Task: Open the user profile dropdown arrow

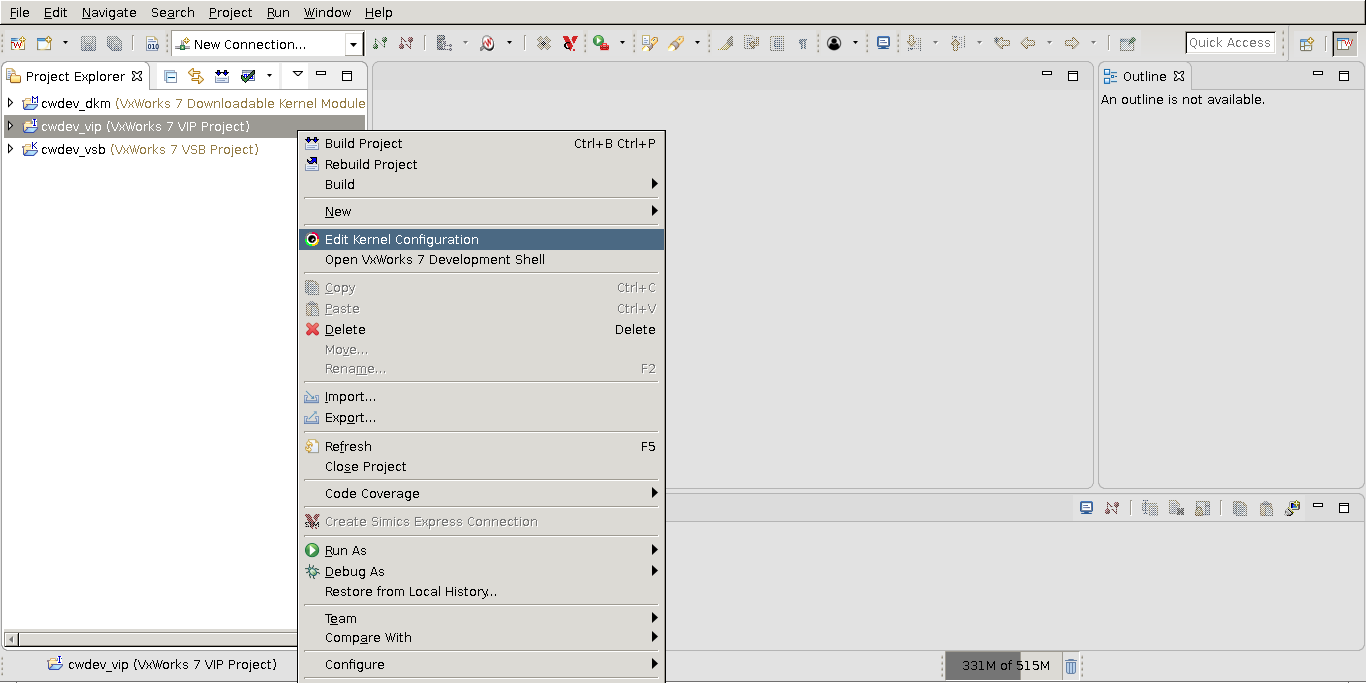Action: coord(855,43)
